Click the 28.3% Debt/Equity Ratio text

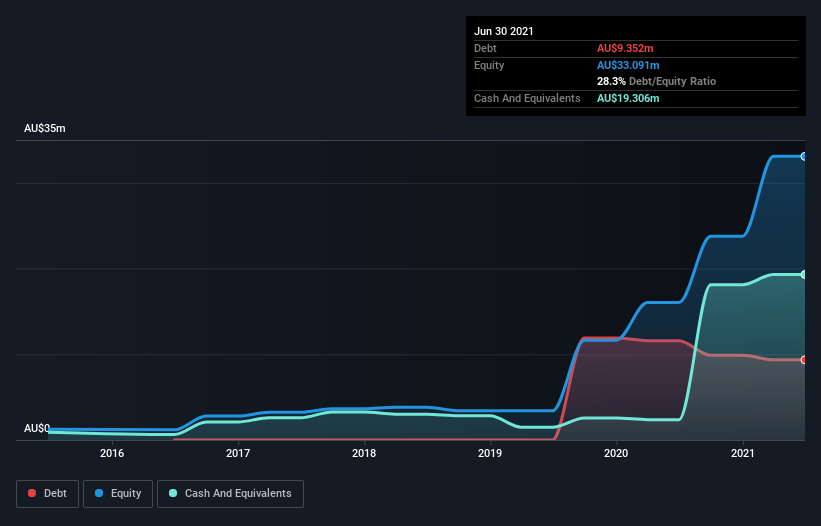coord(657,81)
